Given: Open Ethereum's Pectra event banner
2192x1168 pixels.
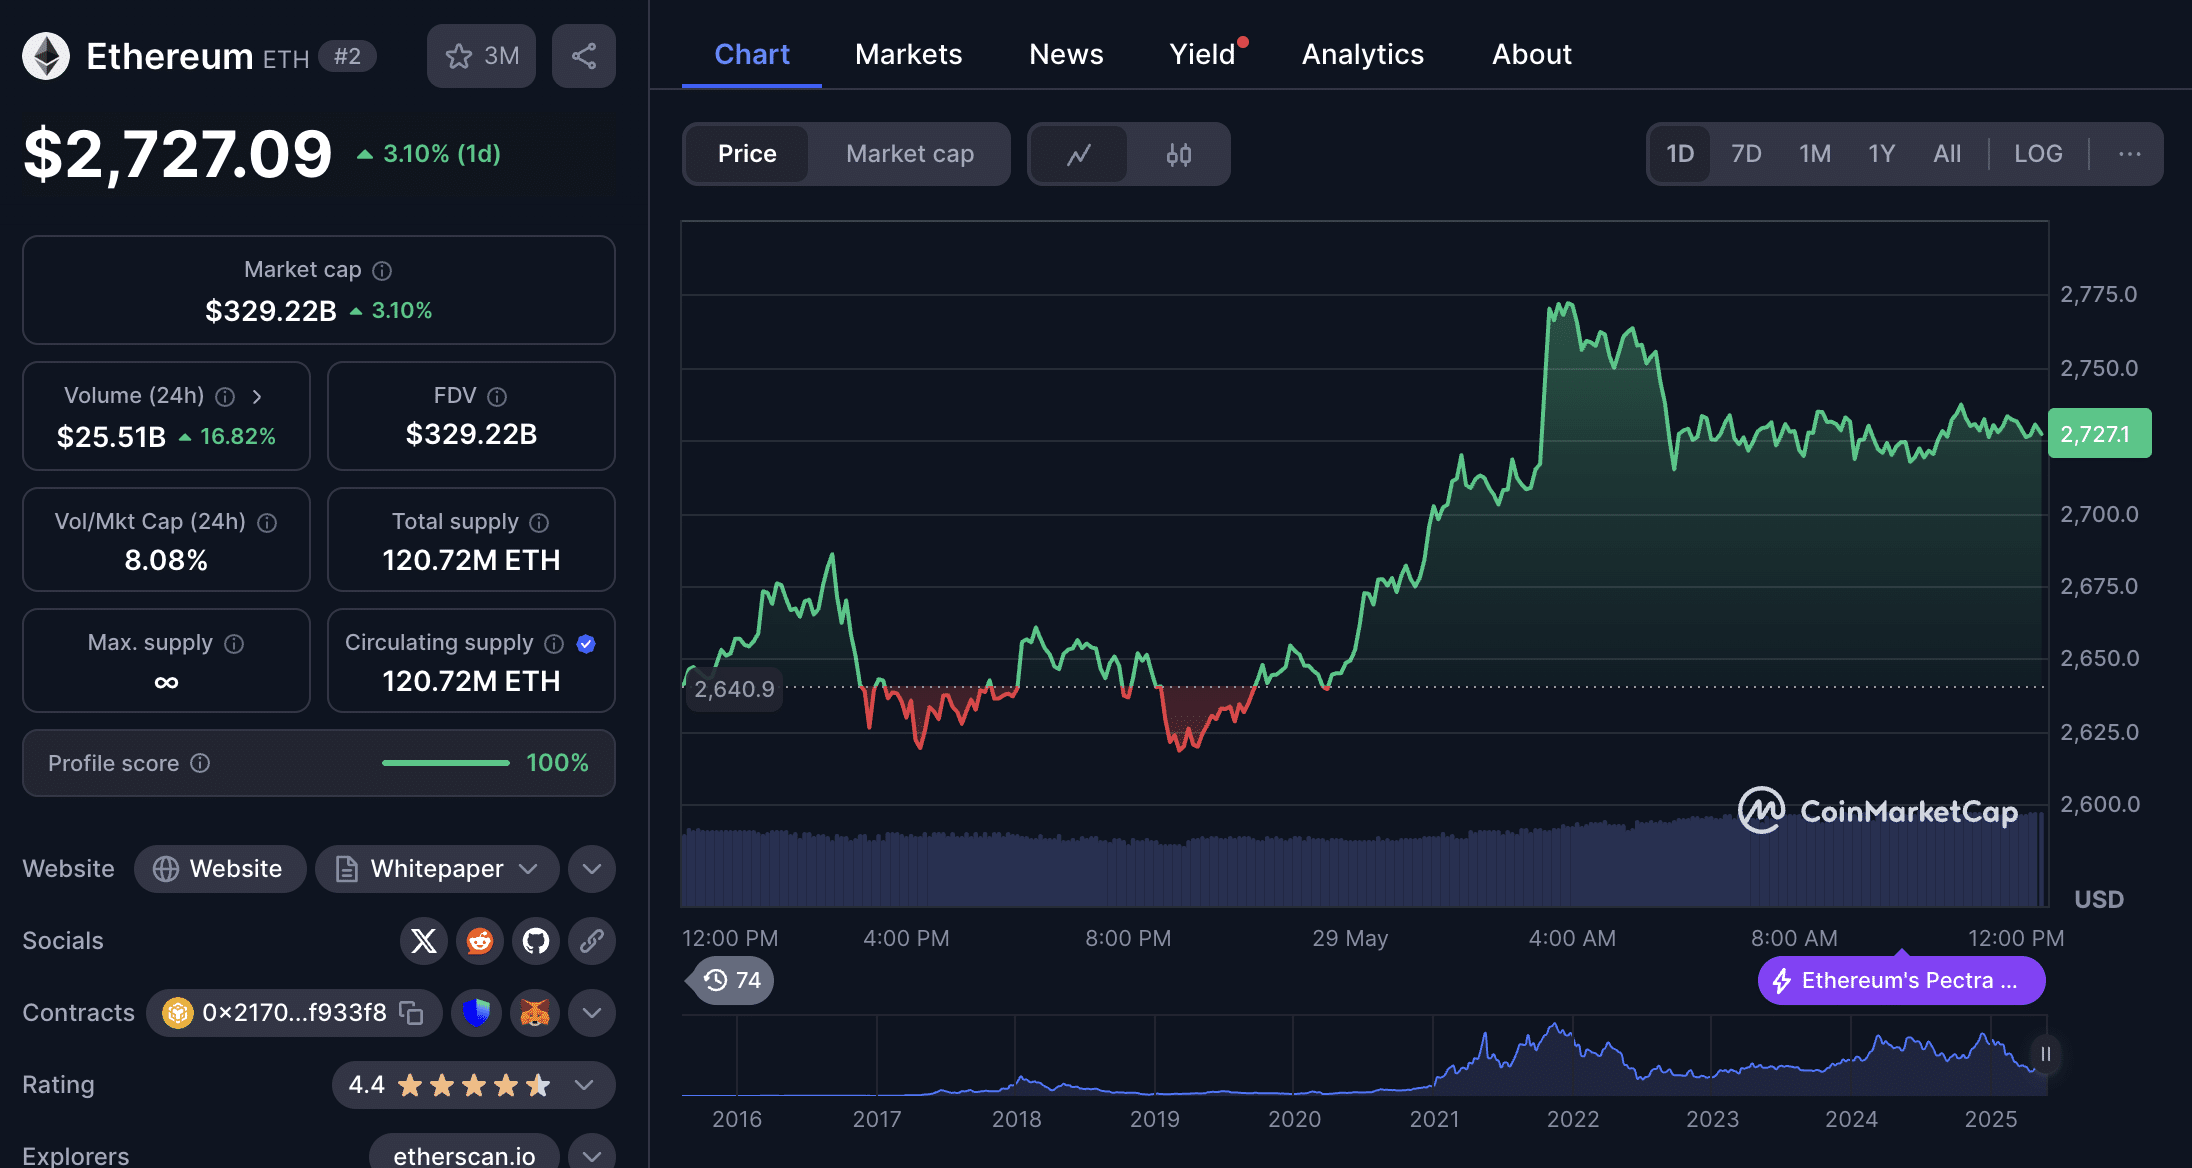Looking at the screenshot, I should (x=1902, y=980).
